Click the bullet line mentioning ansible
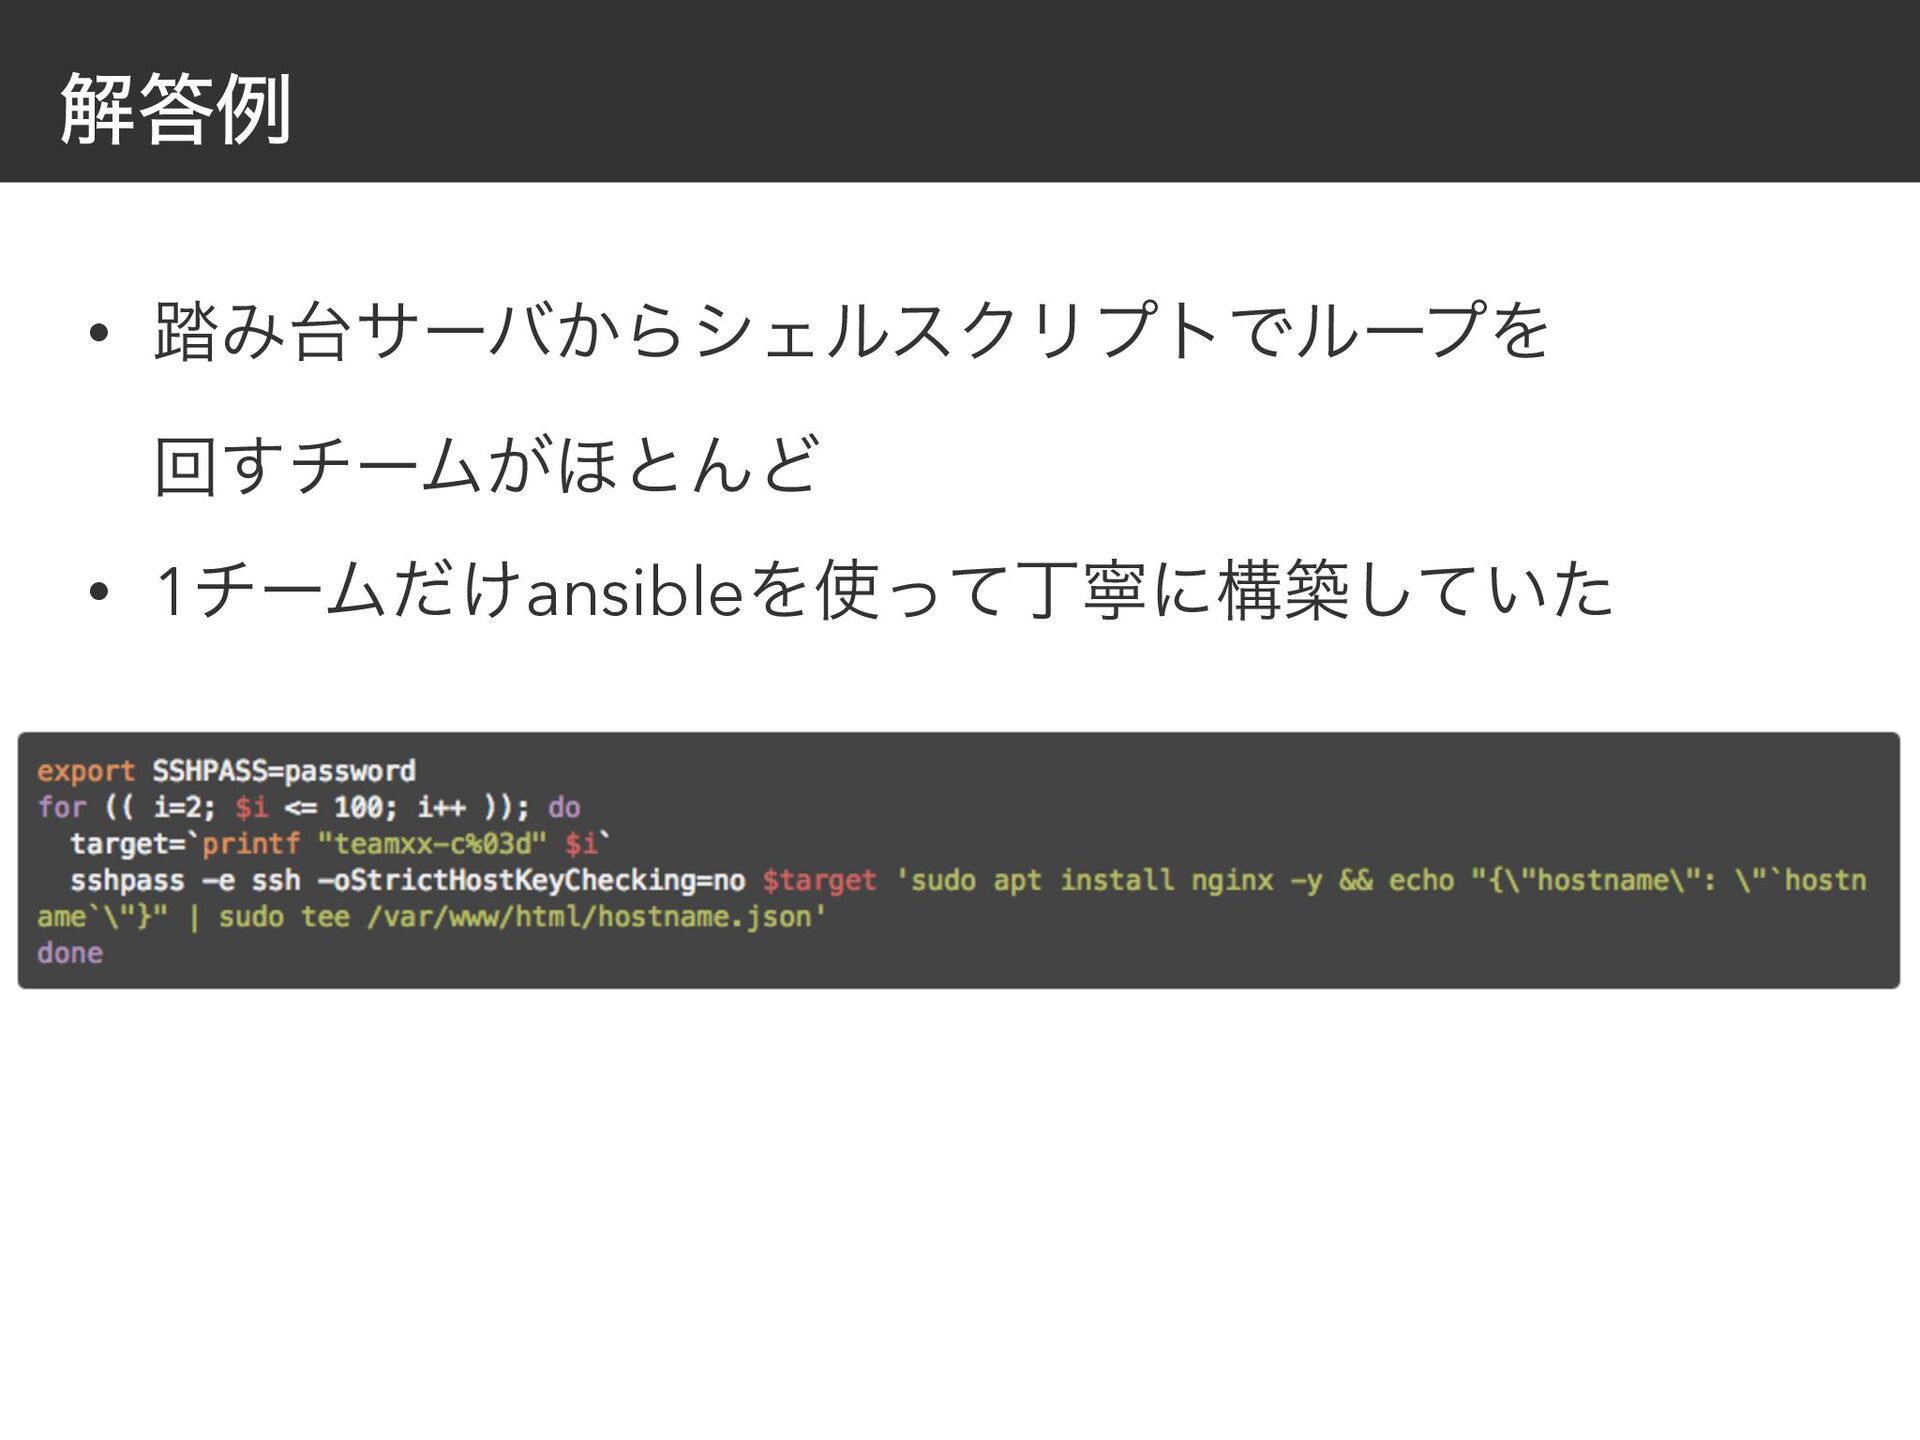Image resolution: width=1920 pixels, height=1440 pixels. coord(884,590)
